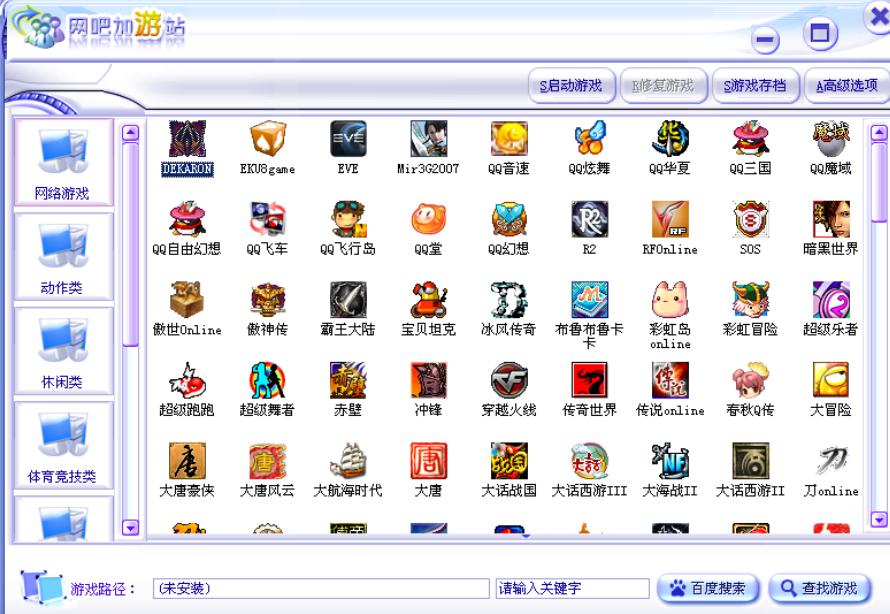Click the 百度搜索 button
The height and width of the screenshot is (614, 890).
[x=708, y=588]
